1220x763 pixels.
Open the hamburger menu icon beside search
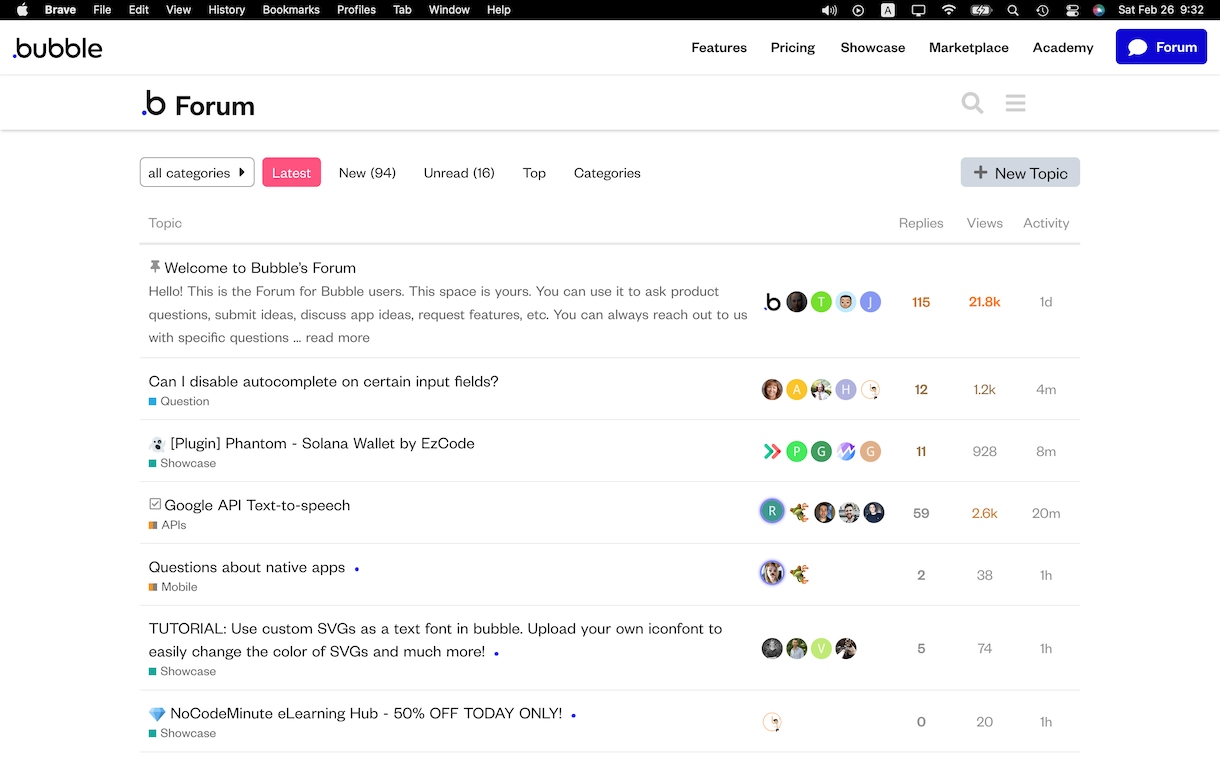coord(1015,103)
